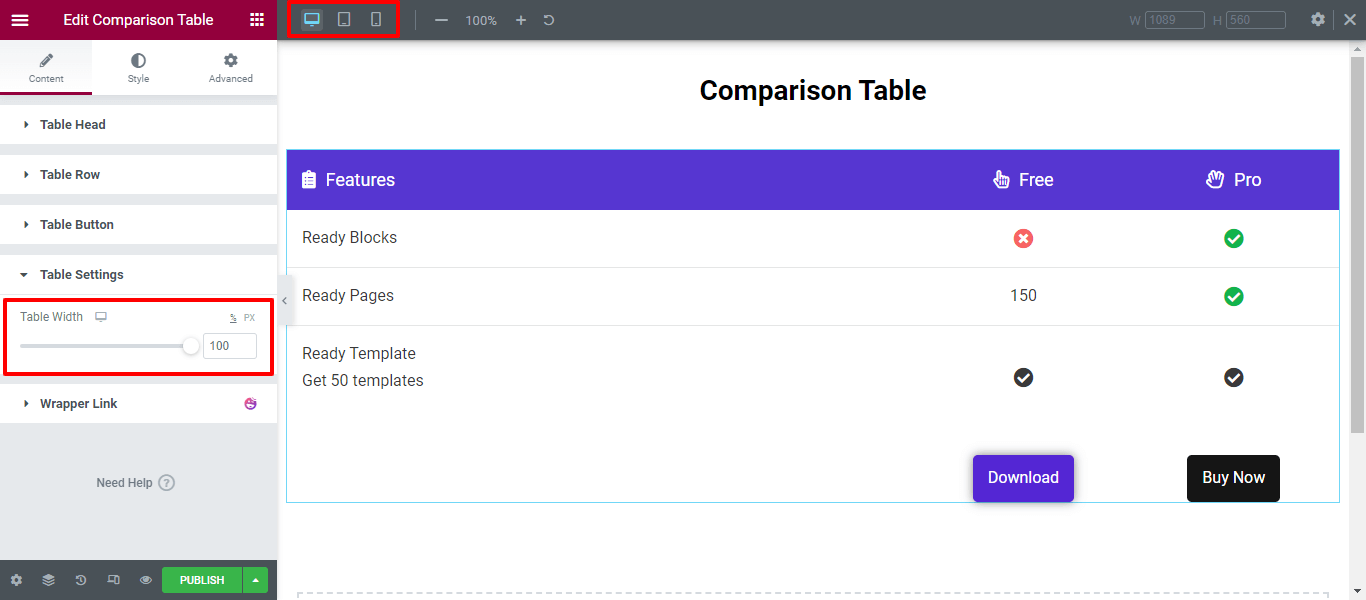The image size is (1366, 600).
Task: Open the Elementor hamburger menu
Action: pyautogui.click(x=20, y=19)
